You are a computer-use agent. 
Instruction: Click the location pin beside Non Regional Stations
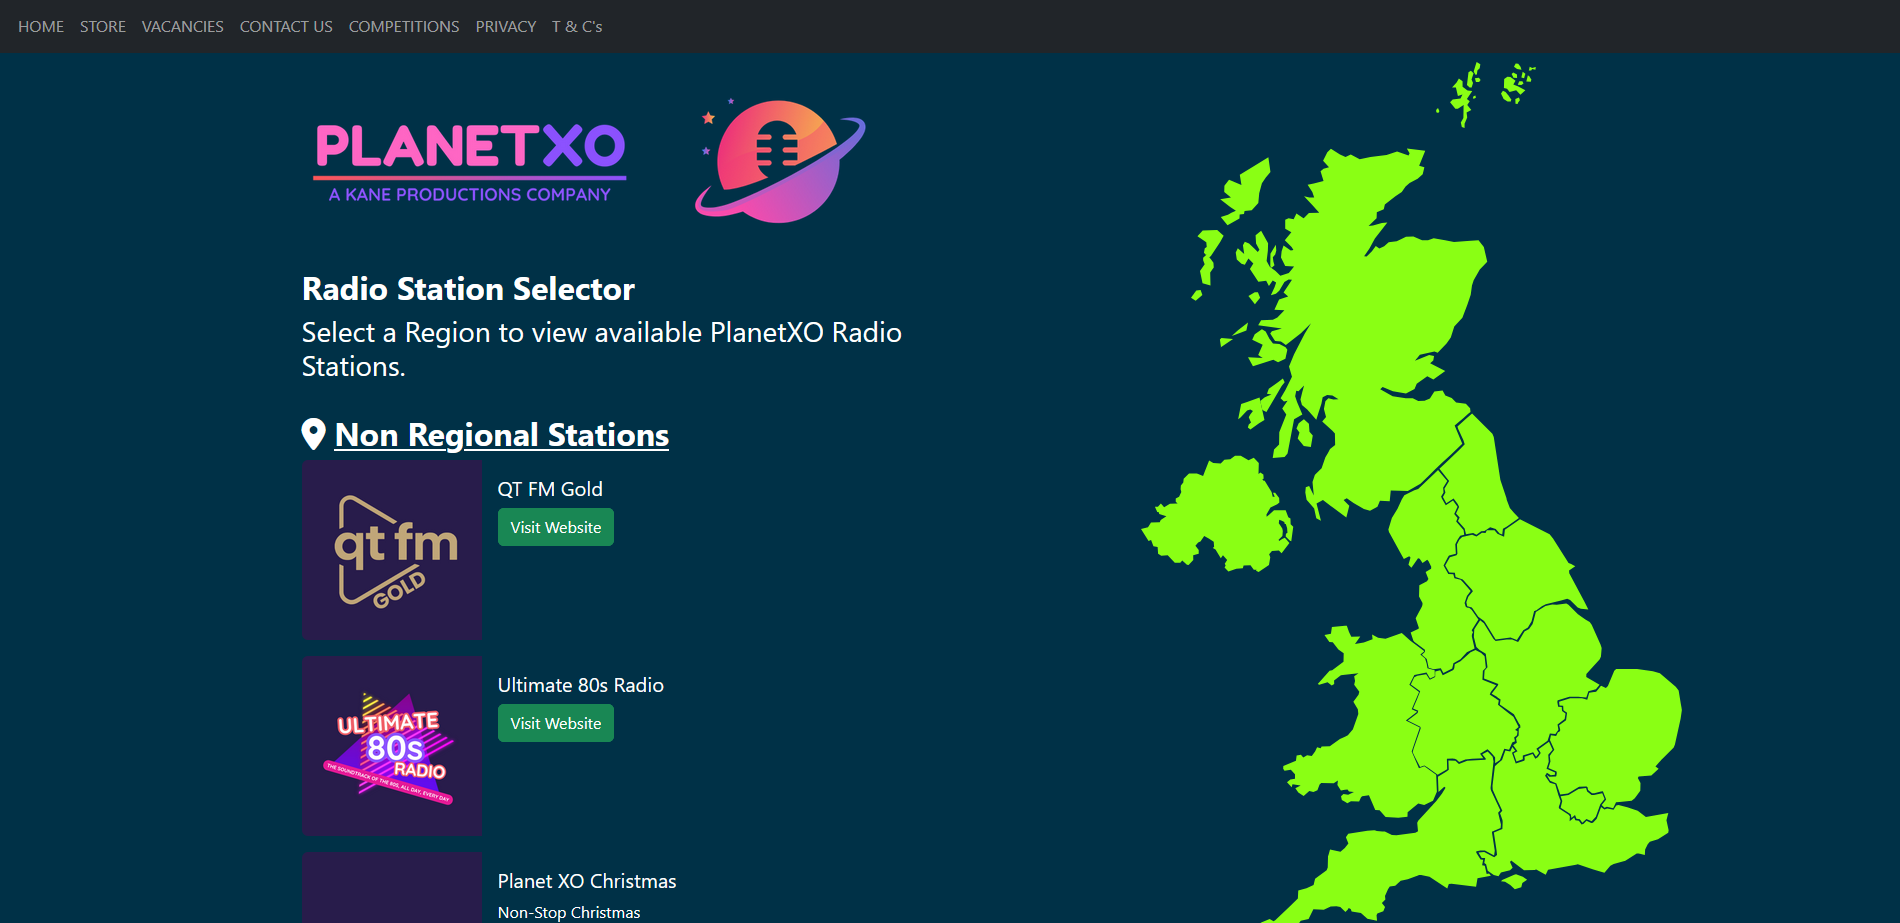click(x=313, y=434)
